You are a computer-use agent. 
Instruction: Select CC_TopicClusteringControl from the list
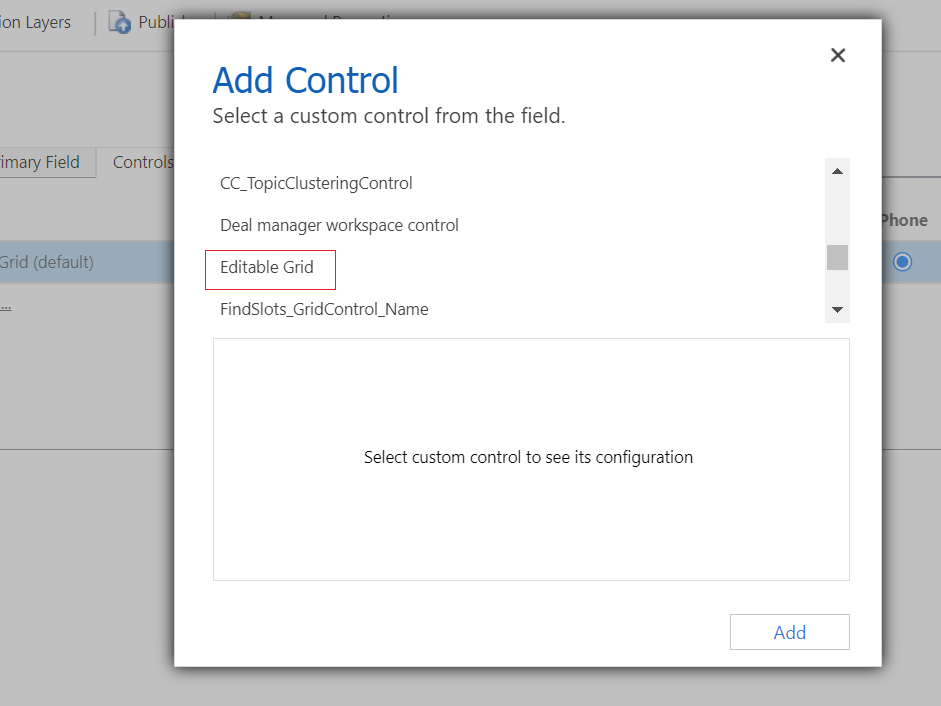tap(316, 183)
